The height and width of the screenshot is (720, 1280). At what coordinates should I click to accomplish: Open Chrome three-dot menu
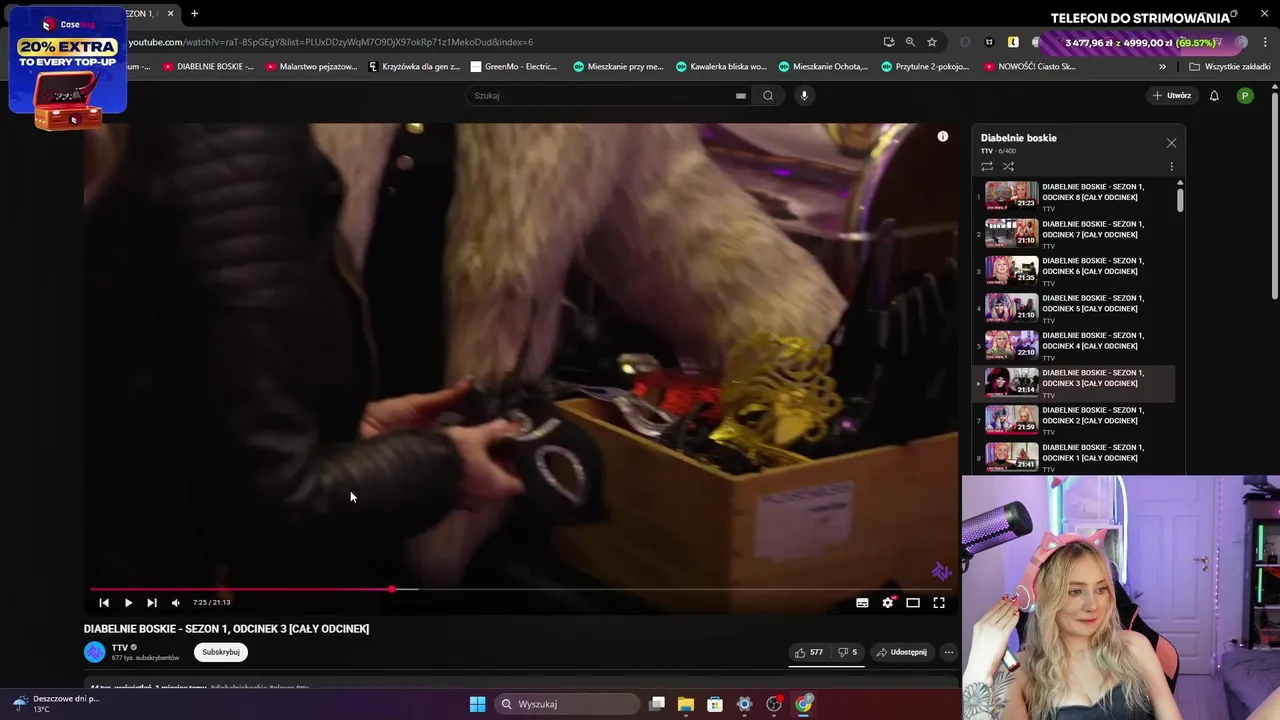point(1266,42)
